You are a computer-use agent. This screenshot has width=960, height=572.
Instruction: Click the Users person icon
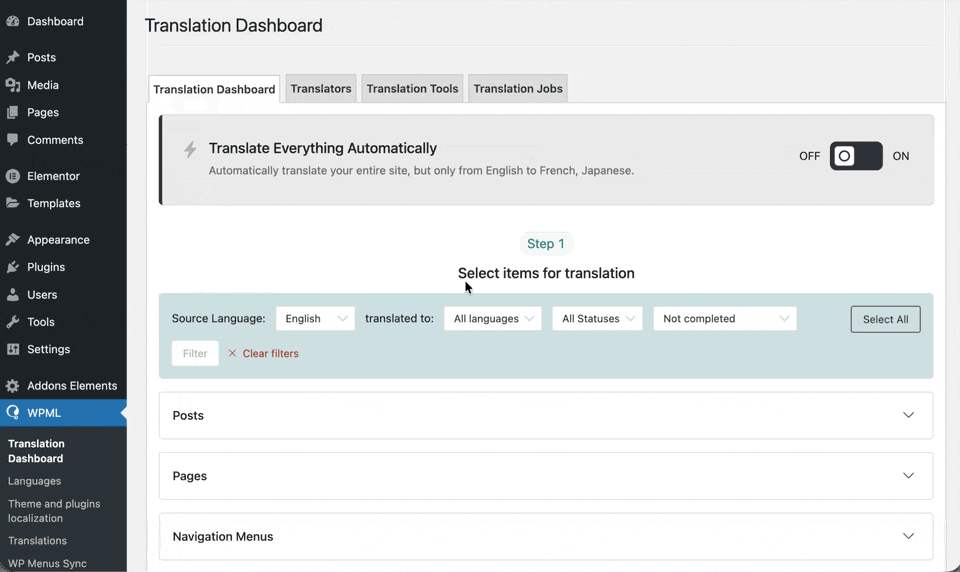pyautogui.click(x=12, y=295)
